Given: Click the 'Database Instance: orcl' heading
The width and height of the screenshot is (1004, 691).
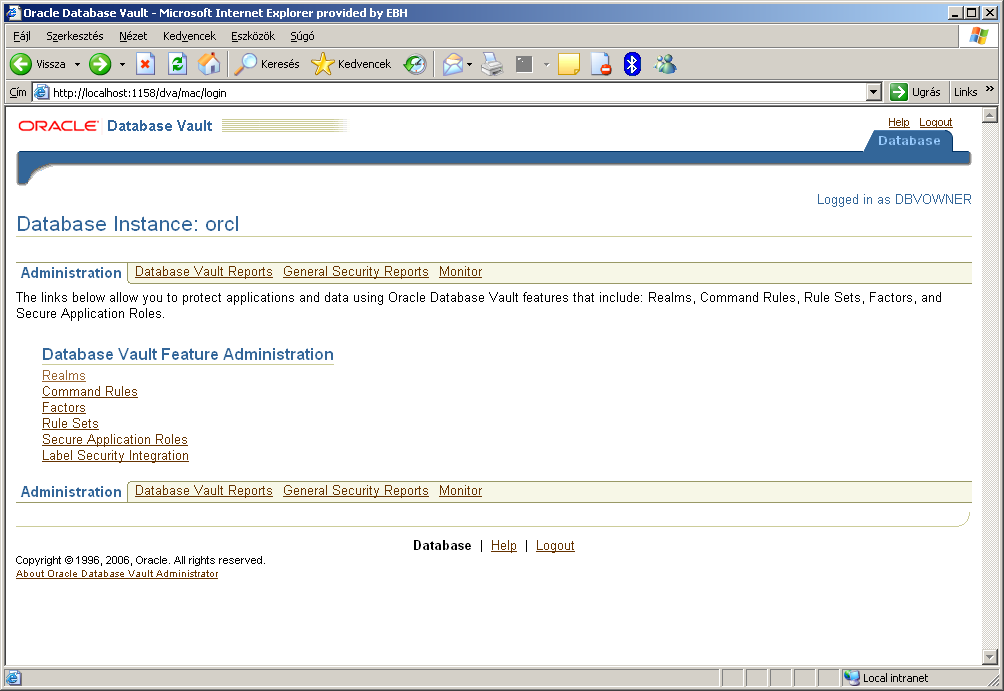Looking at the screenshot, I should pyautogui.click(x=127, y=224).
